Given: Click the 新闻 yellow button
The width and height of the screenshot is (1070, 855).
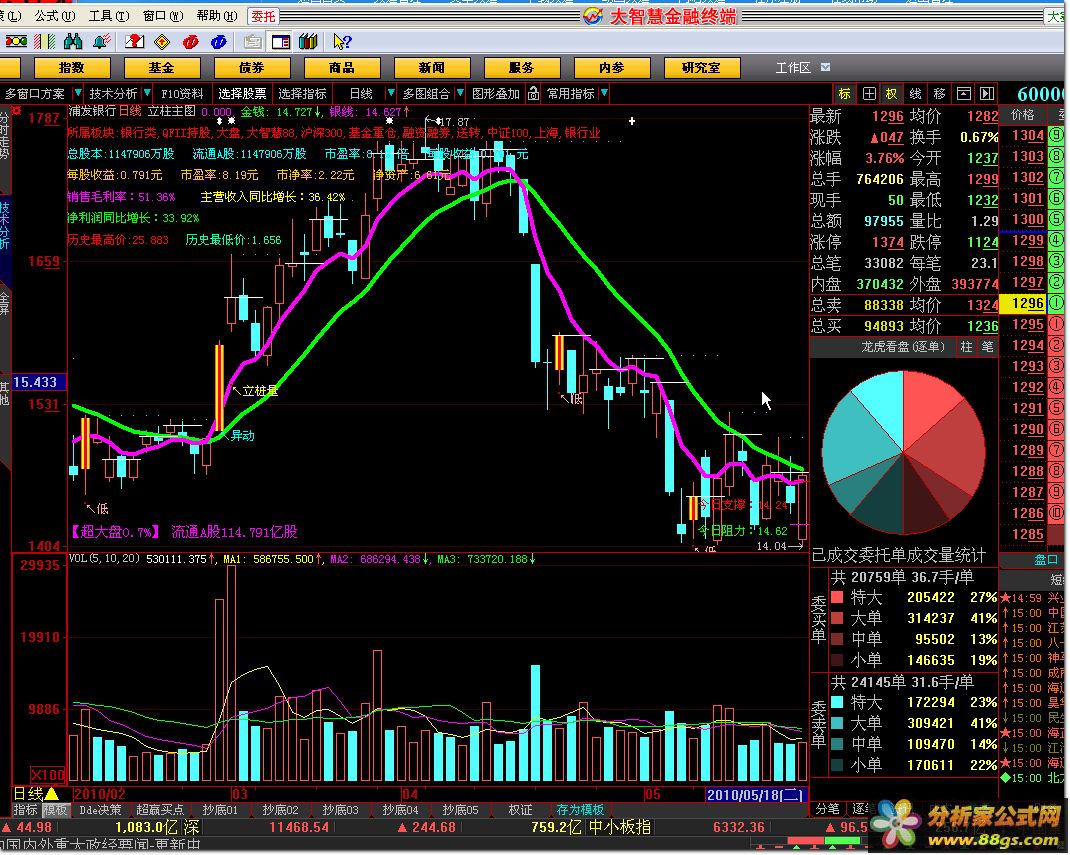Looking at the screenshot, I should [x=432, y=68].
